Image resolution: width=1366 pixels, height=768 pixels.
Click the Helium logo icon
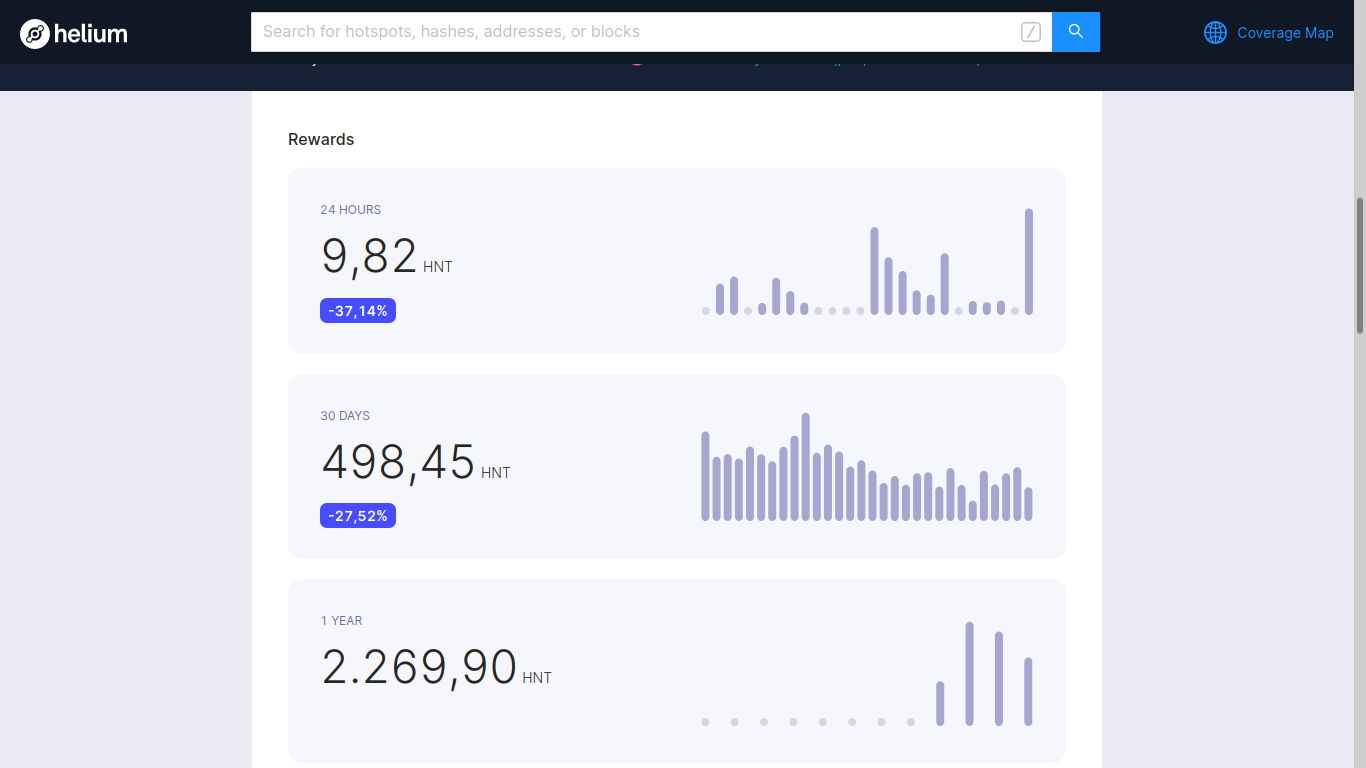[x=35, y=34]
